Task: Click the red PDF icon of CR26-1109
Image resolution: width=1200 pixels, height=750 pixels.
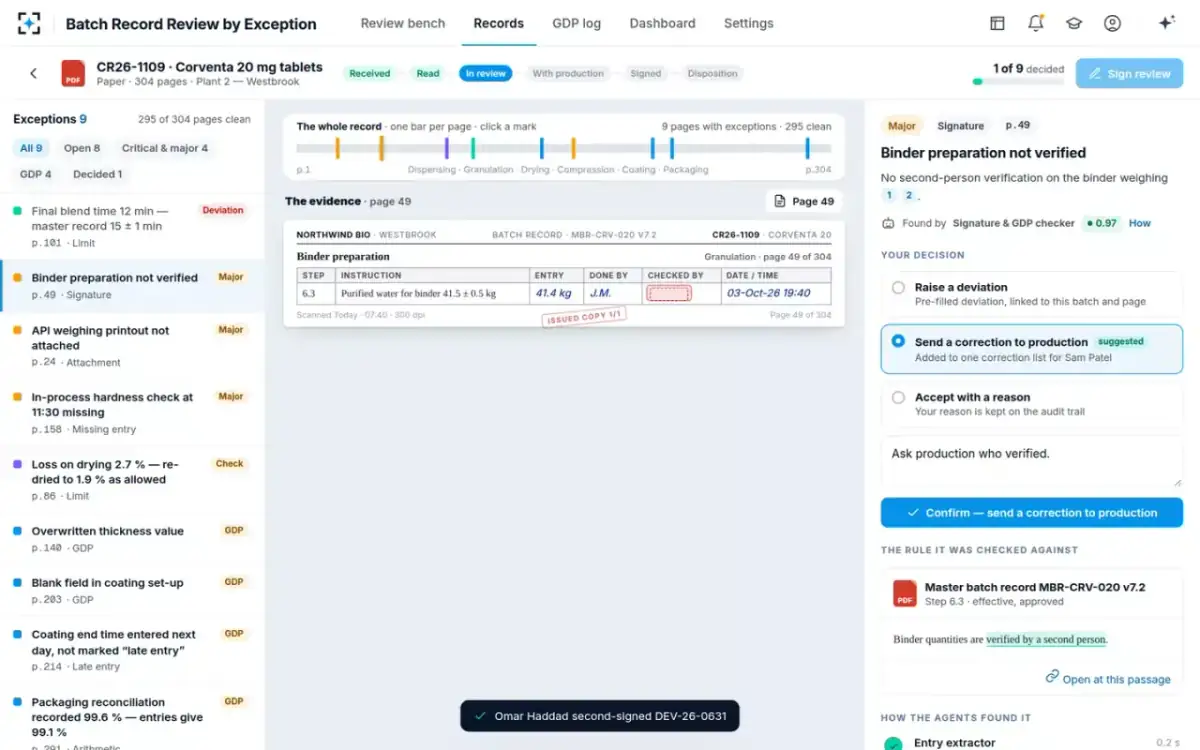Action: (73, 73)
